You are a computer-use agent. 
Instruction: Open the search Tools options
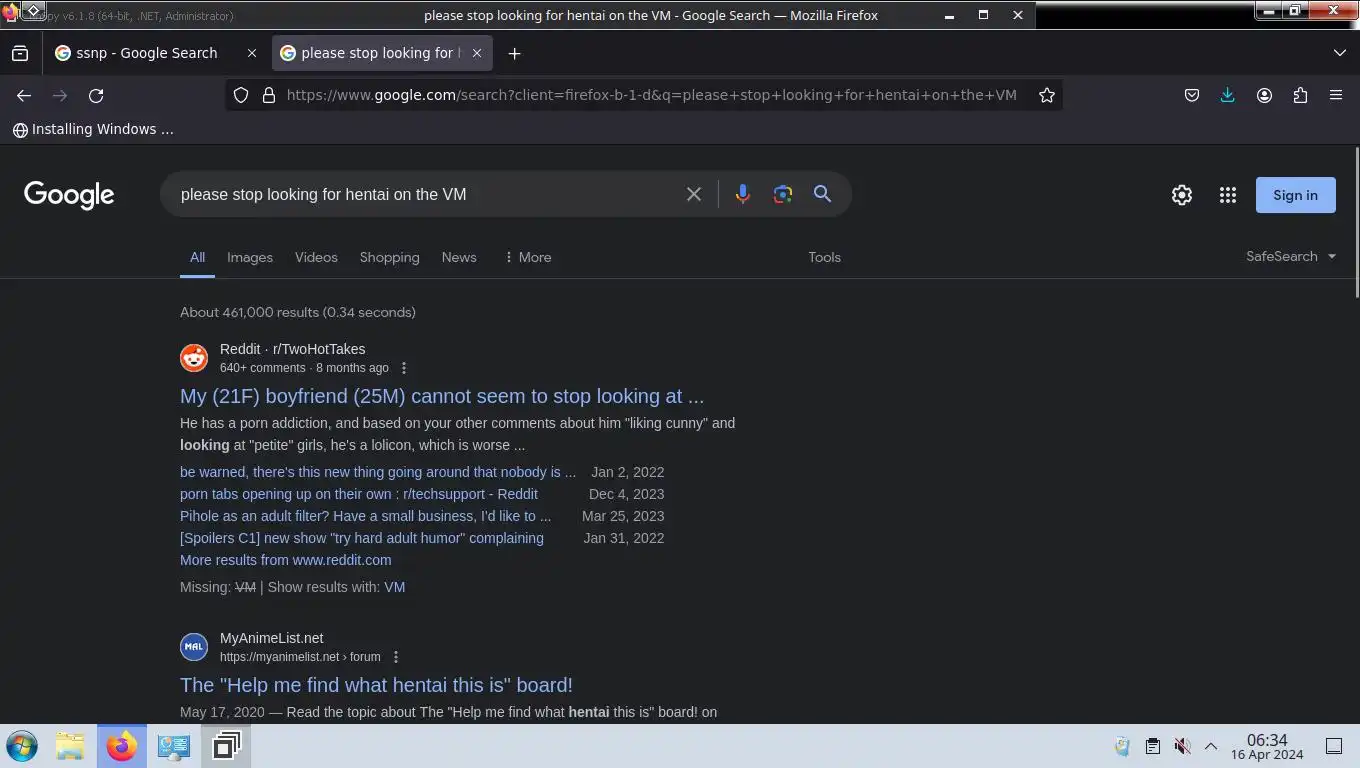pos(824,257)
